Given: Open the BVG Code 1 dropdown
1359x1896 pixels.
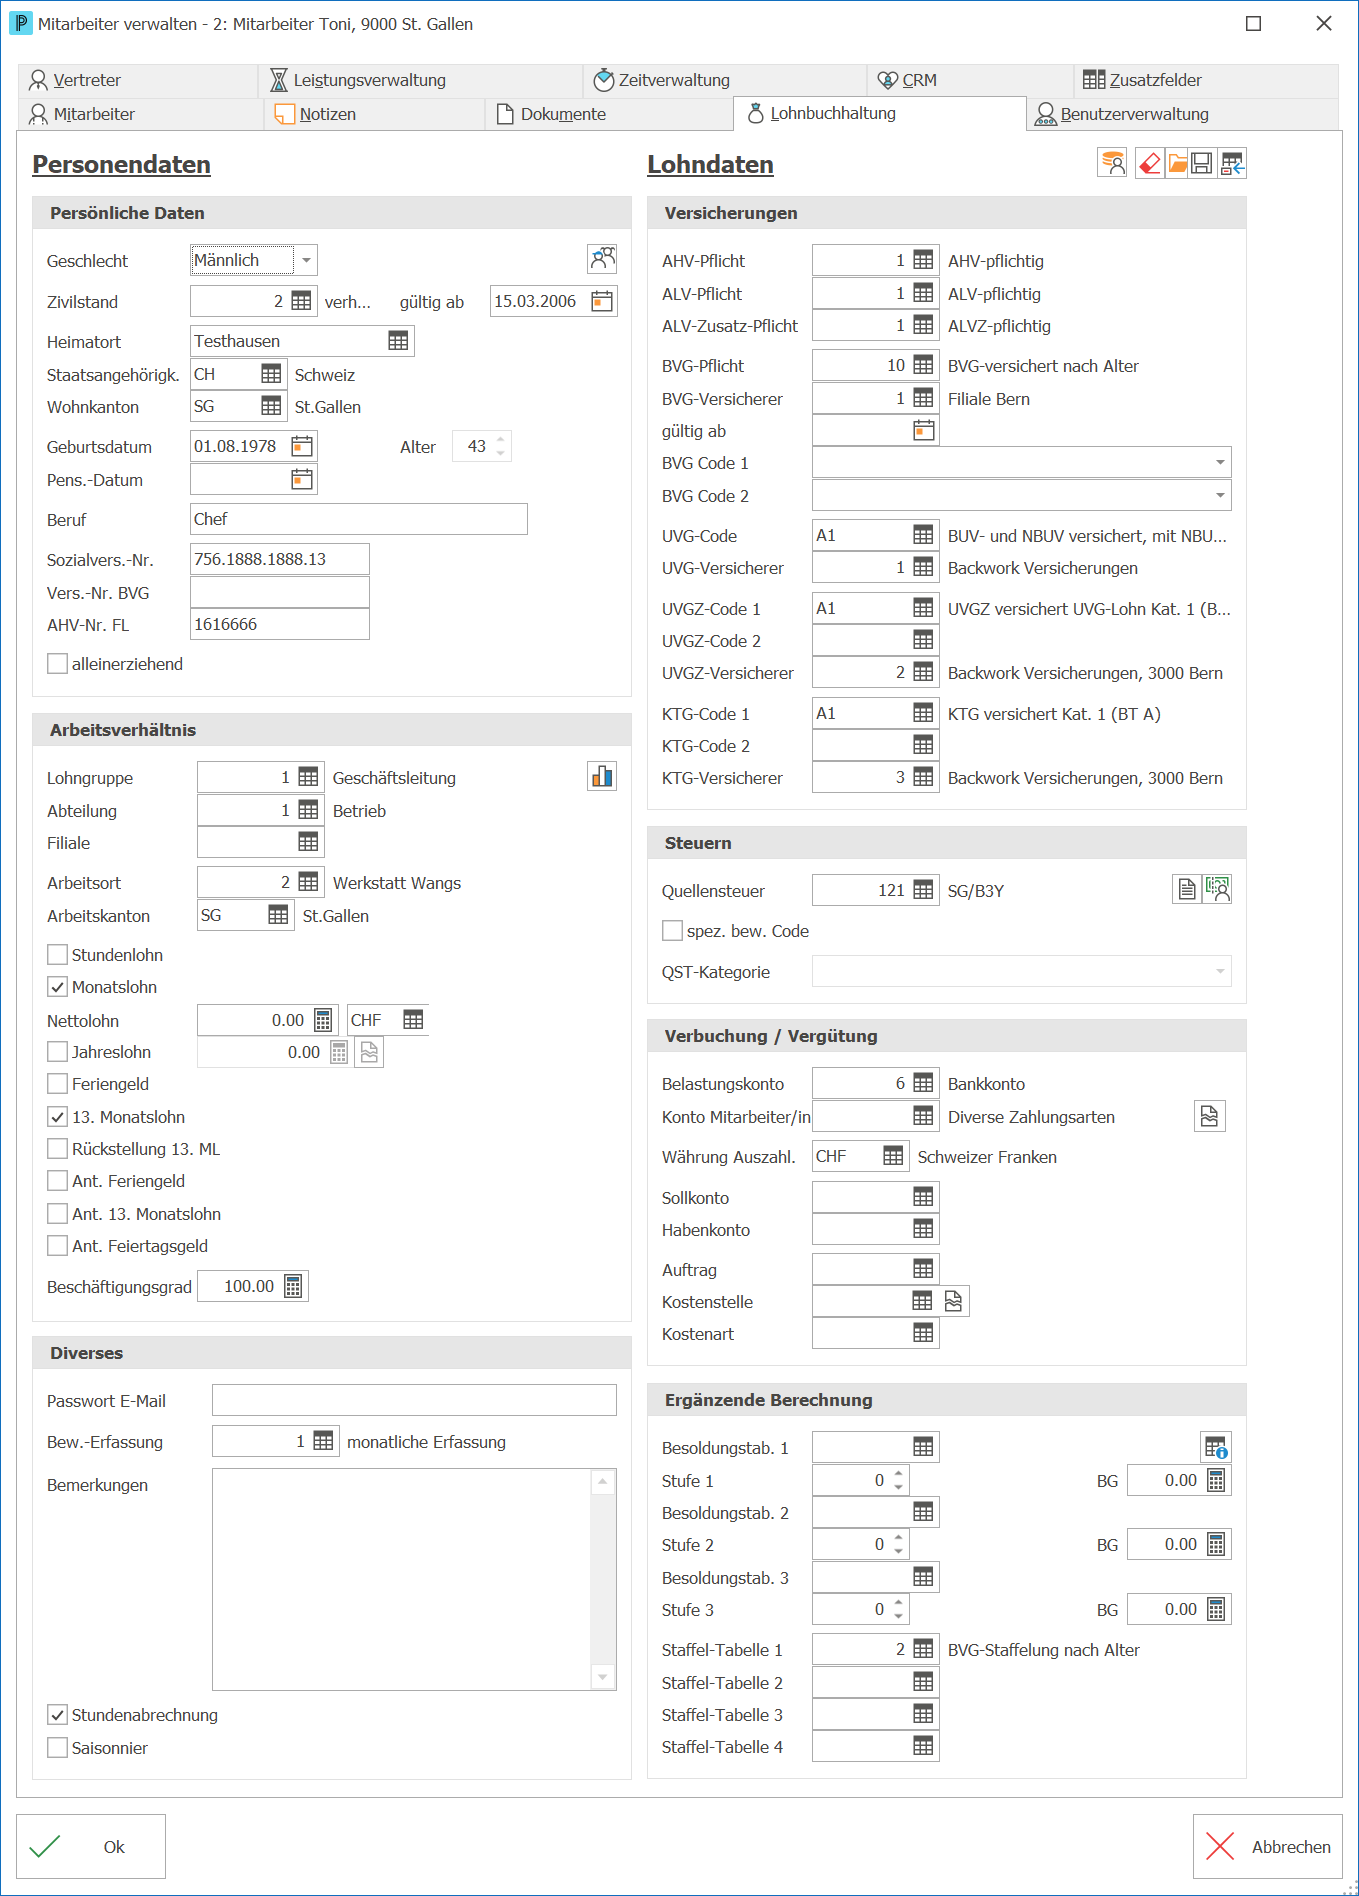Looking at the screenshot, I should 1220,462.
